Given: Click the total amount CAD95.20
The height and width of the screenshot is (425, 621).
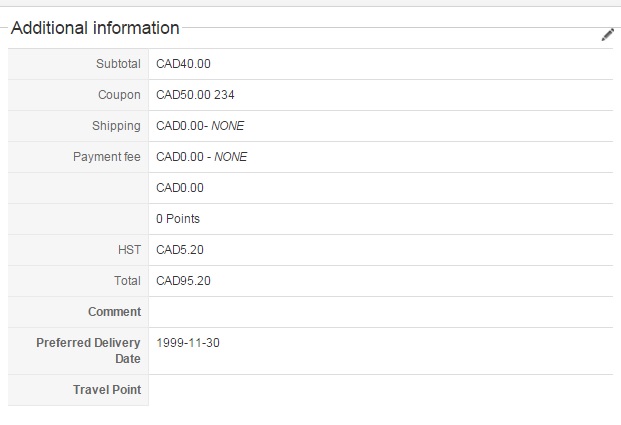Looking at the screenshot, I should tap(183, 281).
